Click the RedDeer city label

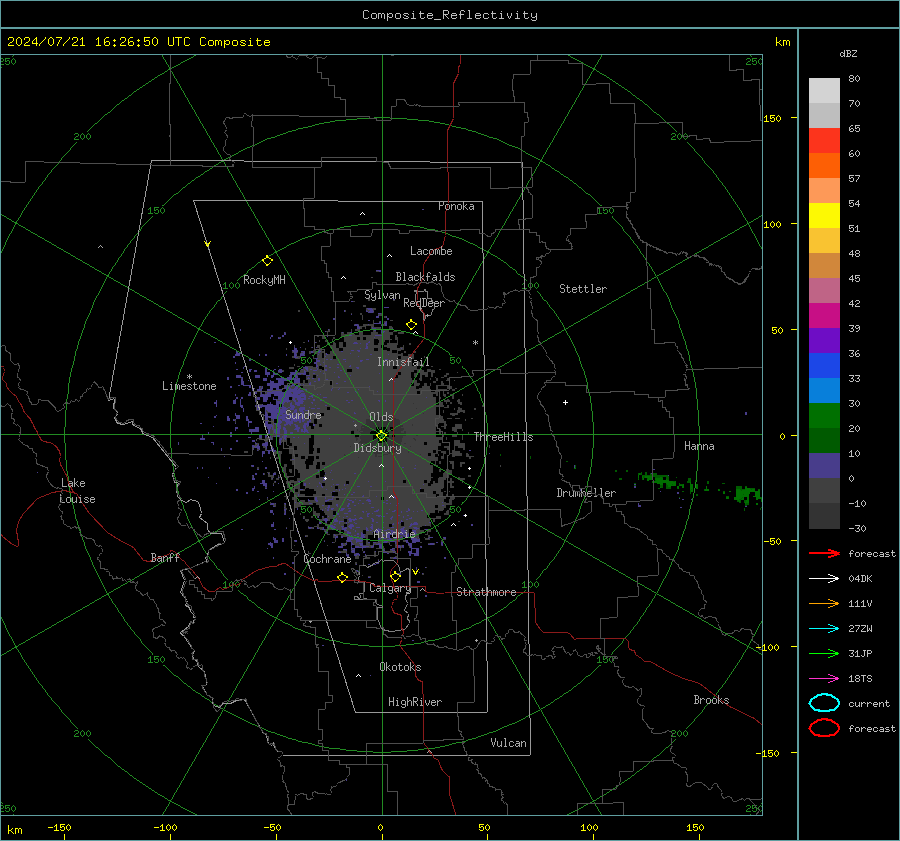424,303
